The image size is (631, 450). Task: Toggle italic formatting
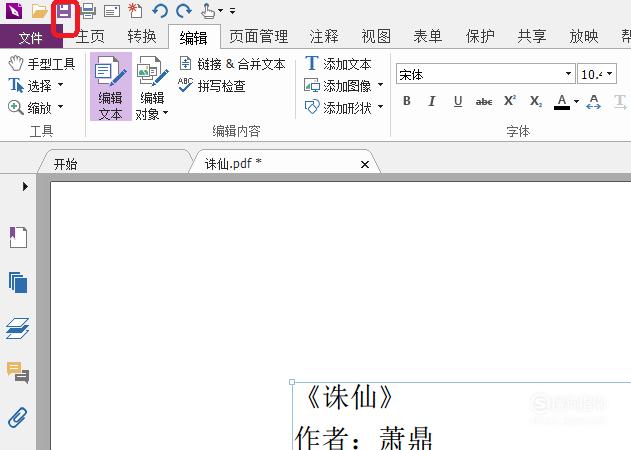(x=432, y=101)
